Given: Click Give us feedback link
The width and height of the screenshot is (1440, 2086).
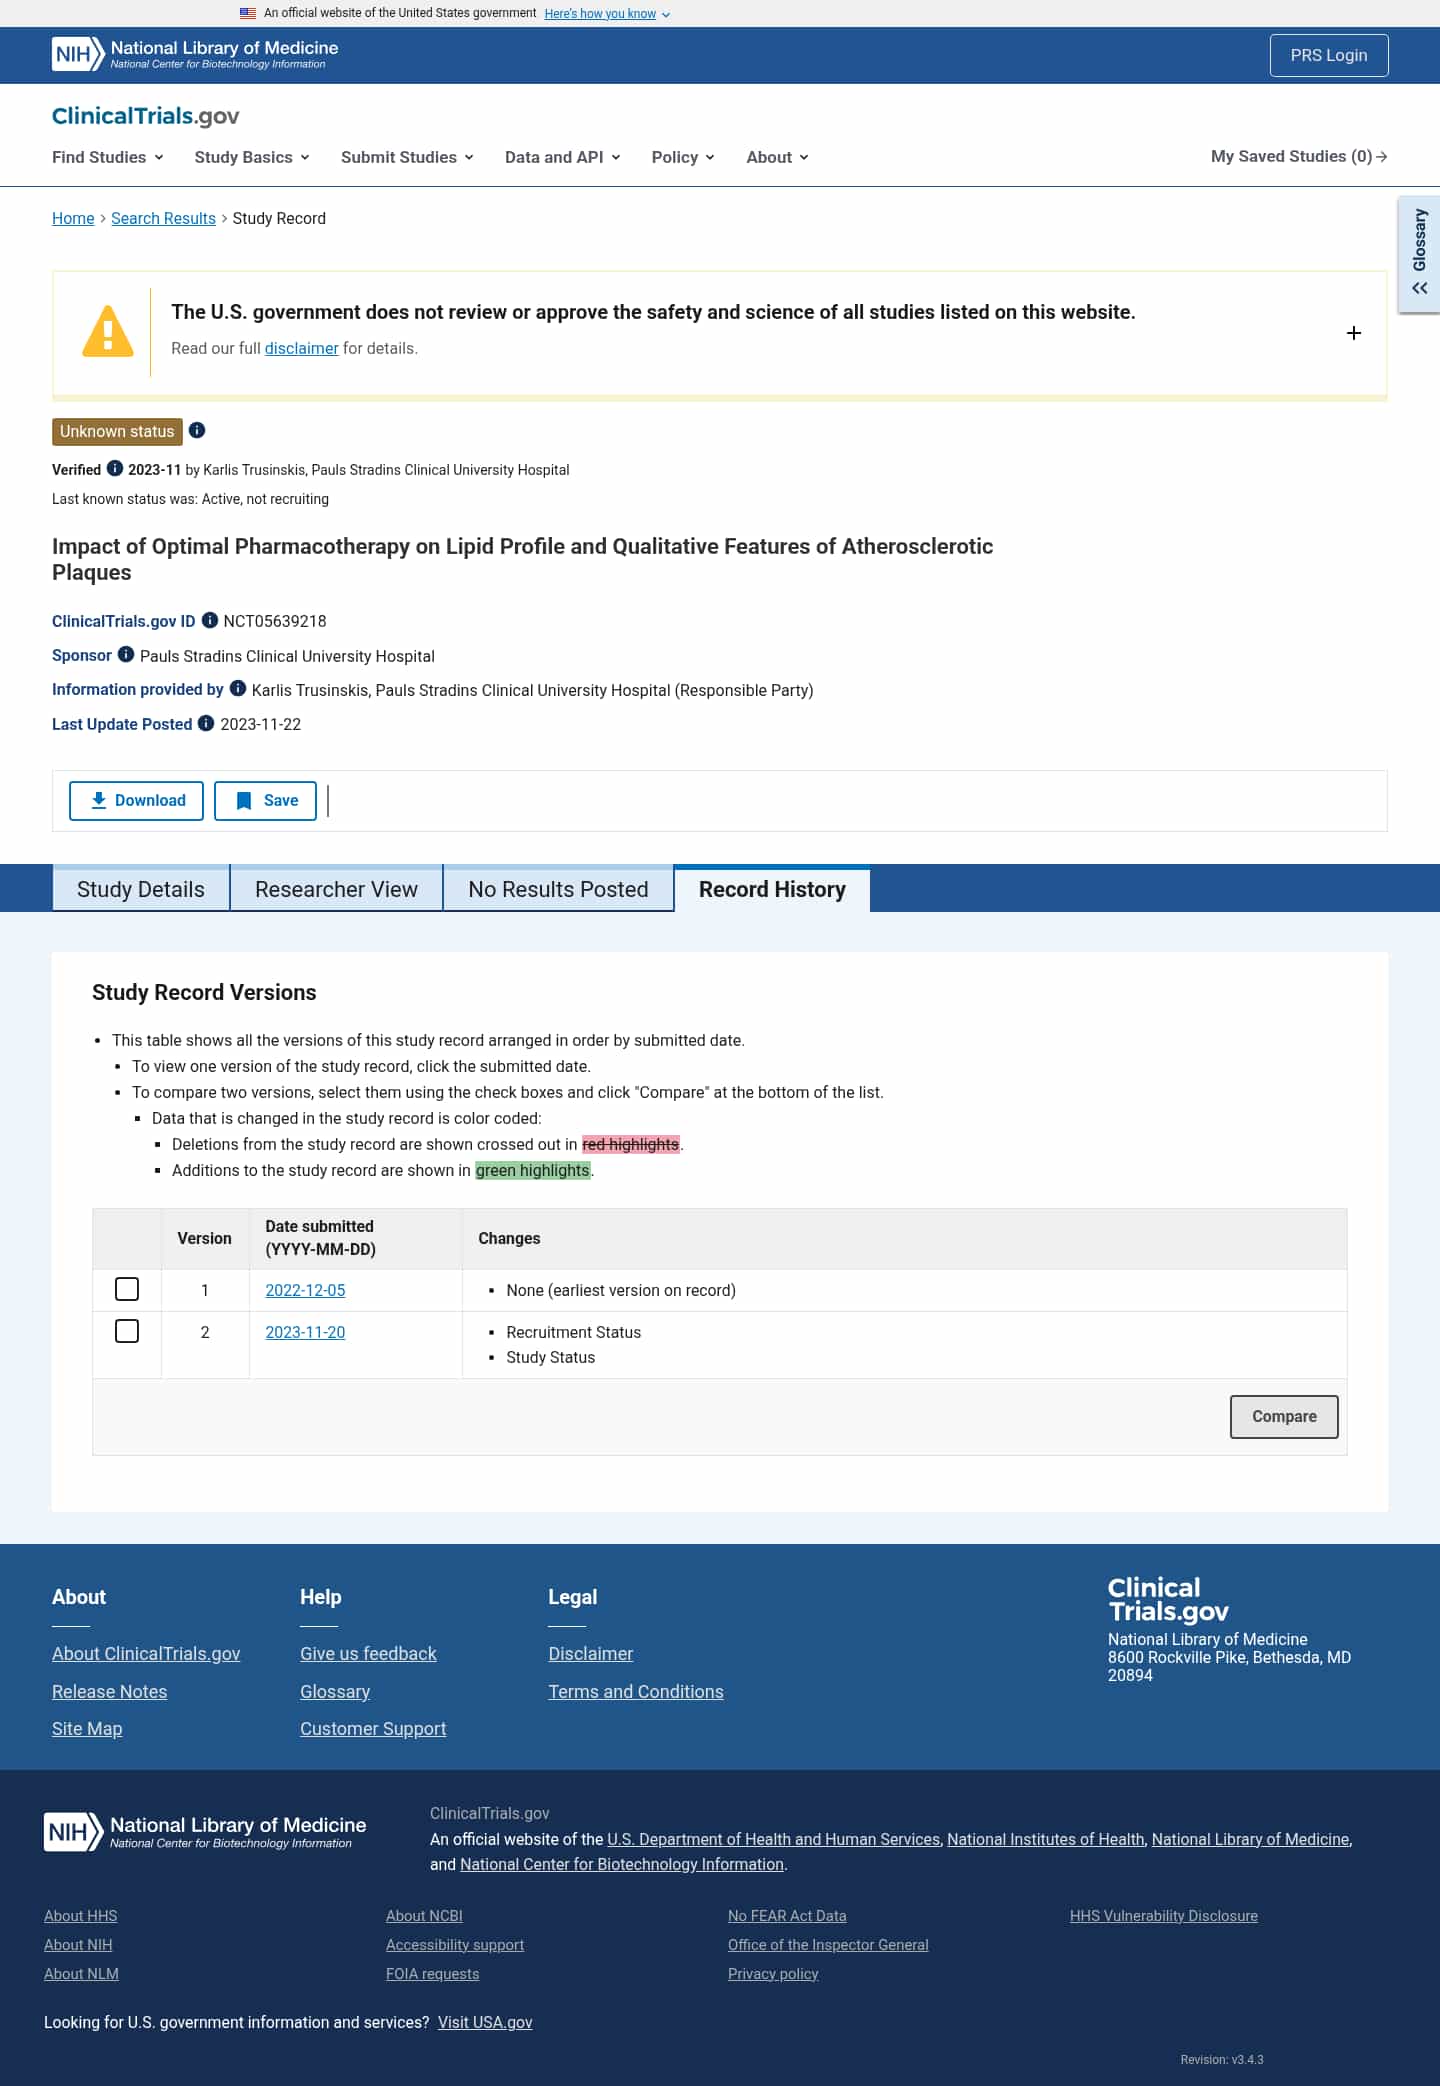Looking at the screenshot, I should [368, 1654].
